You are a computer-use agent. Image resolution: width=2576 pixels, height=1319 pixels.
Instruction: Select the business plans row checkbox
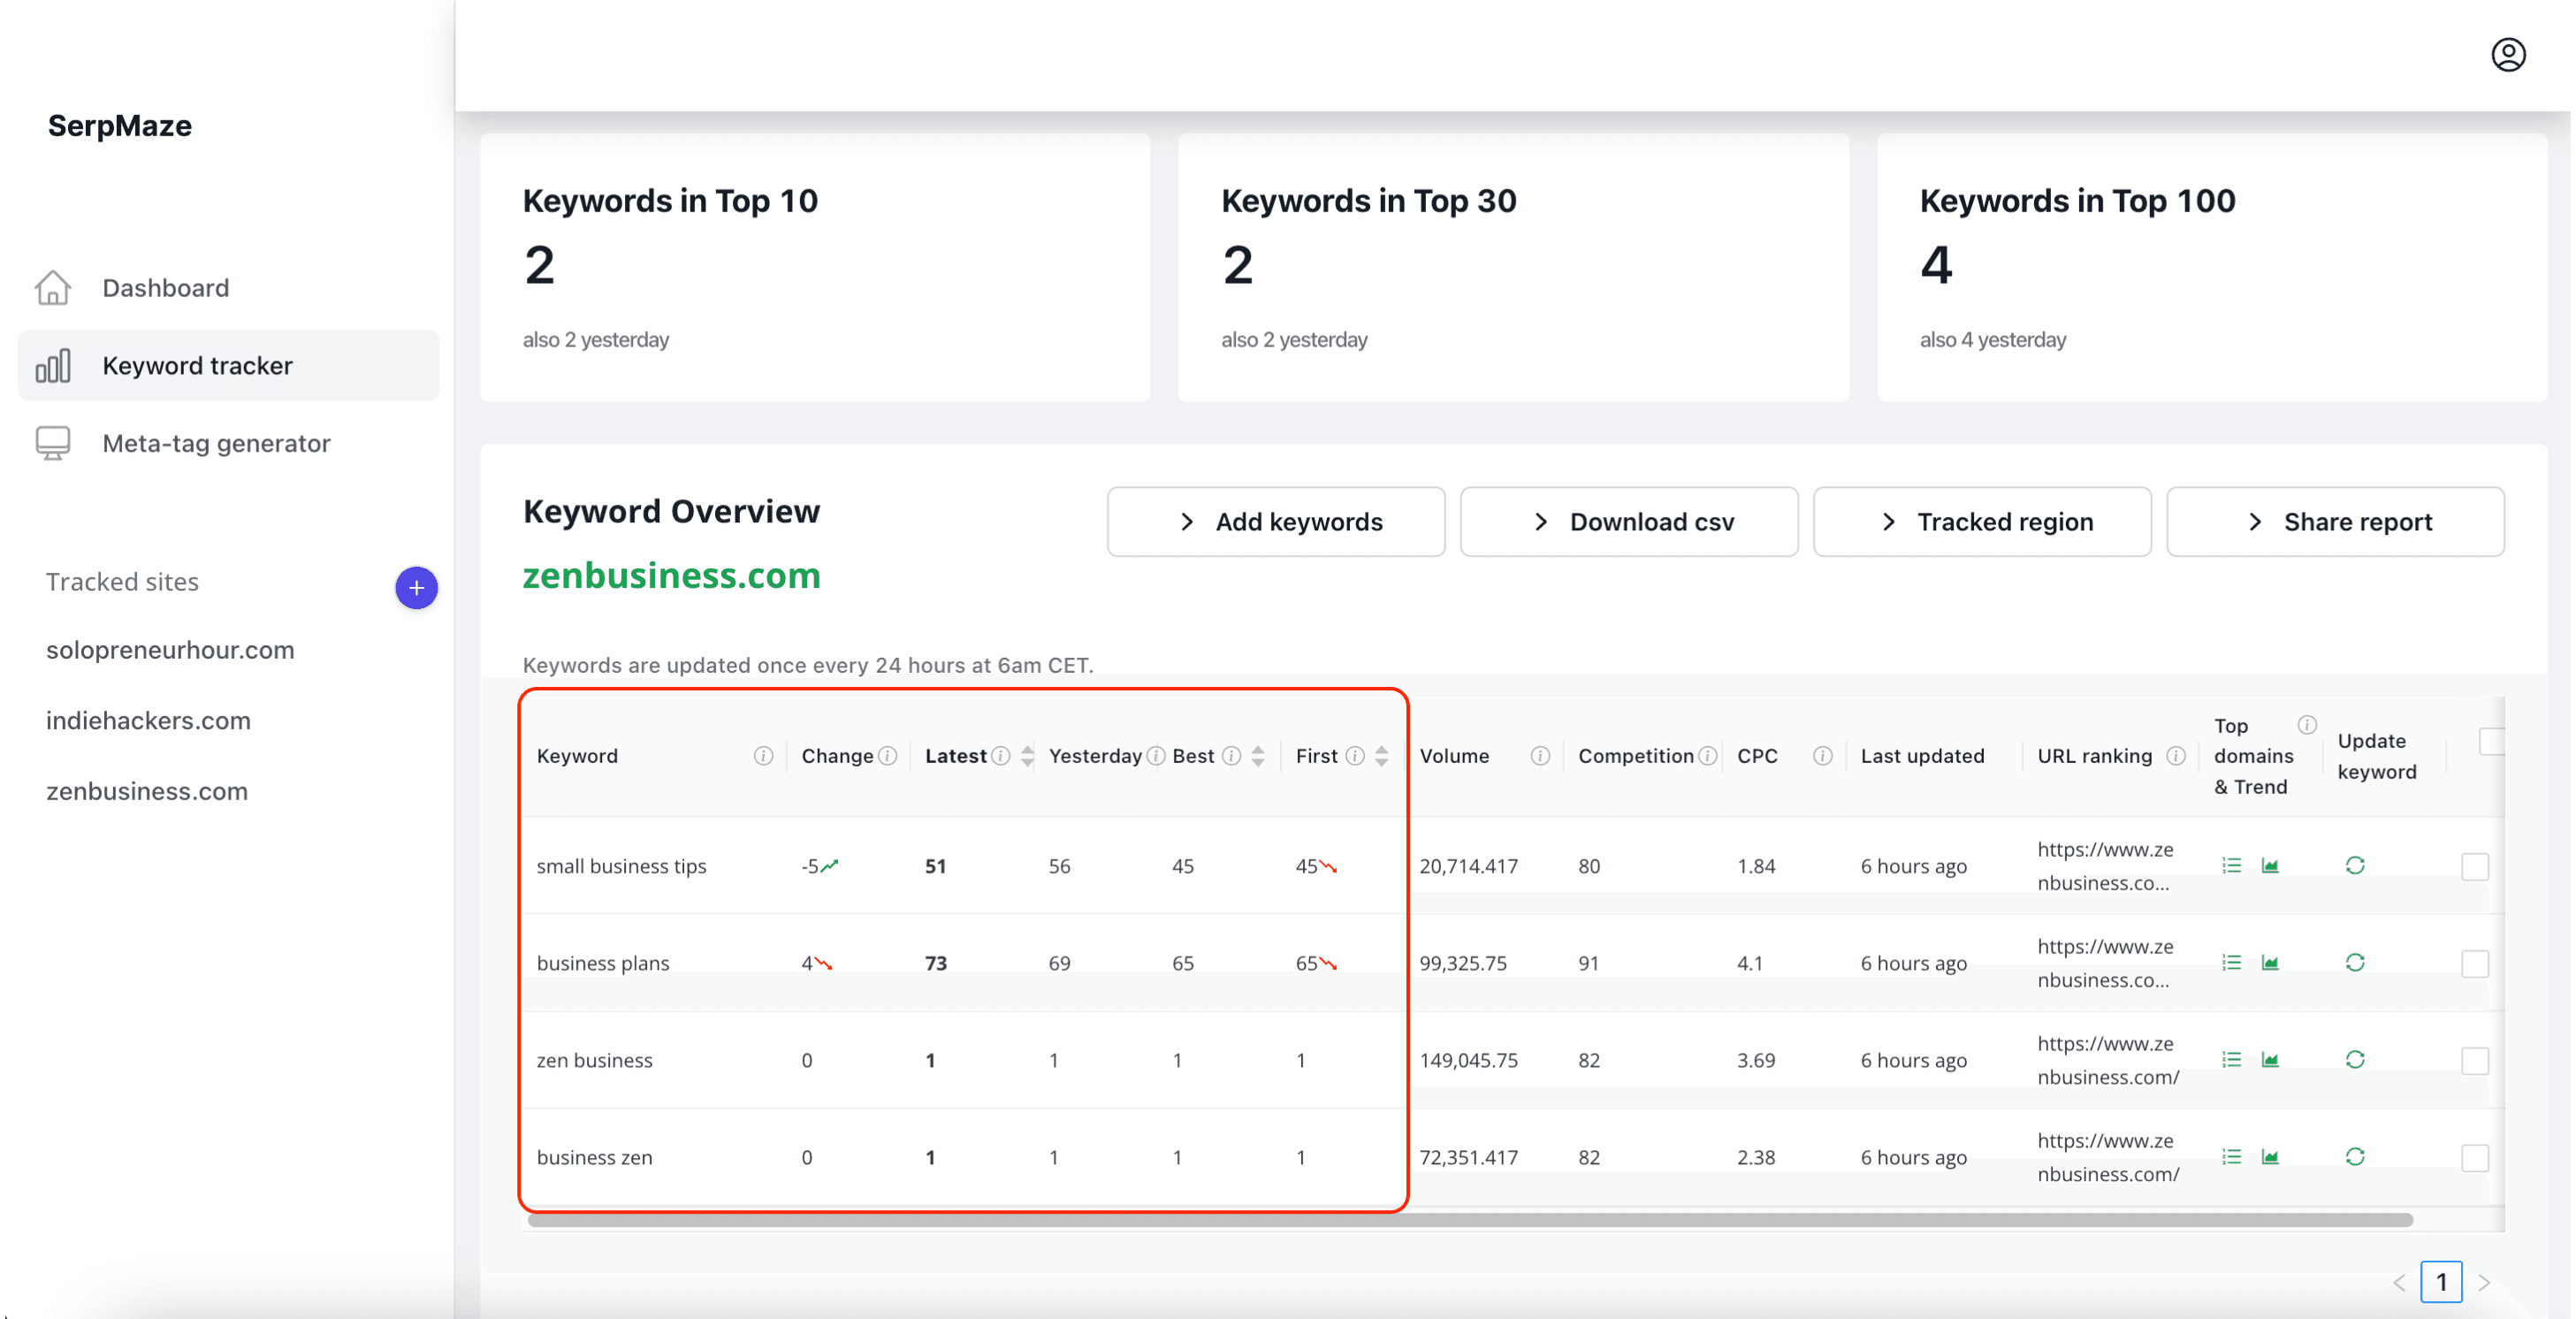2475,964
